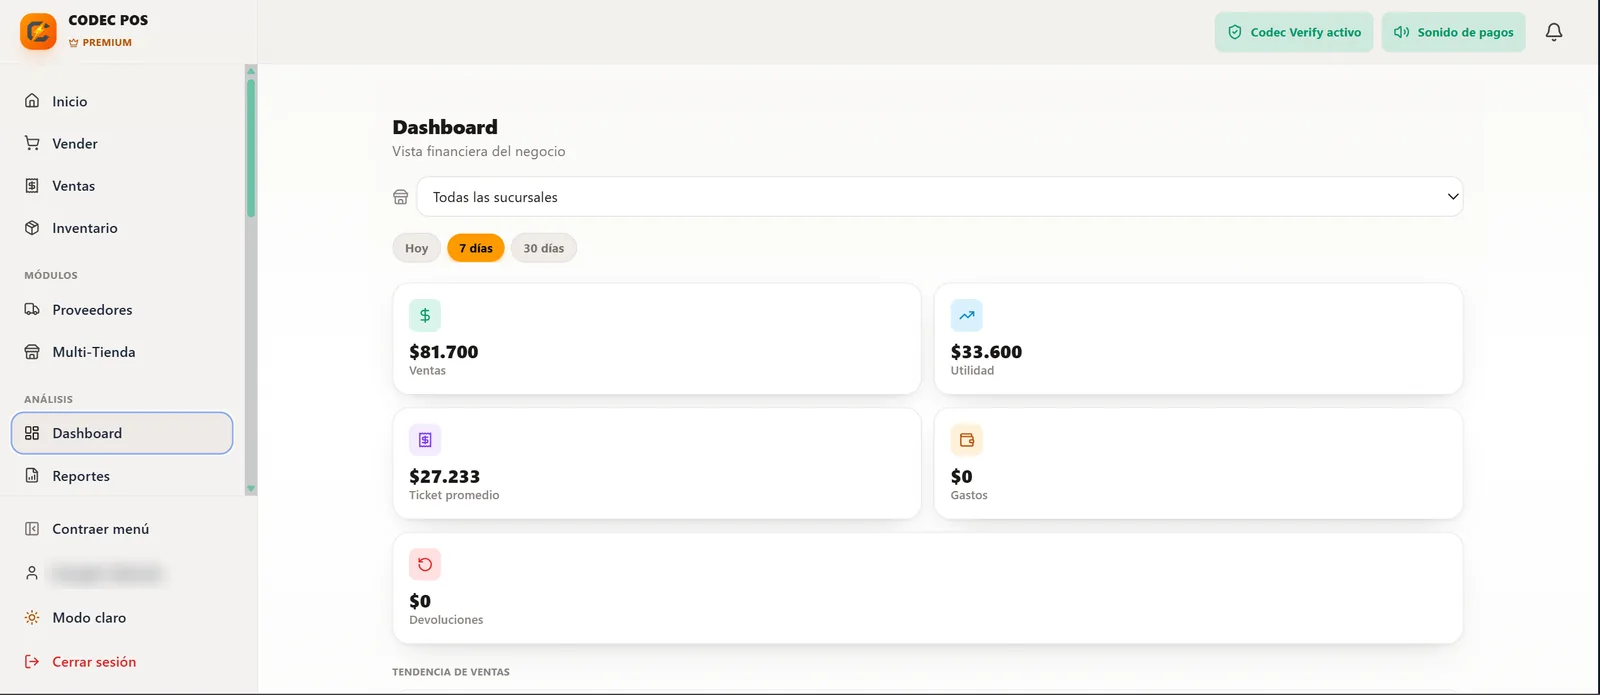Click the MÓDULOS section label

(51, 275)
